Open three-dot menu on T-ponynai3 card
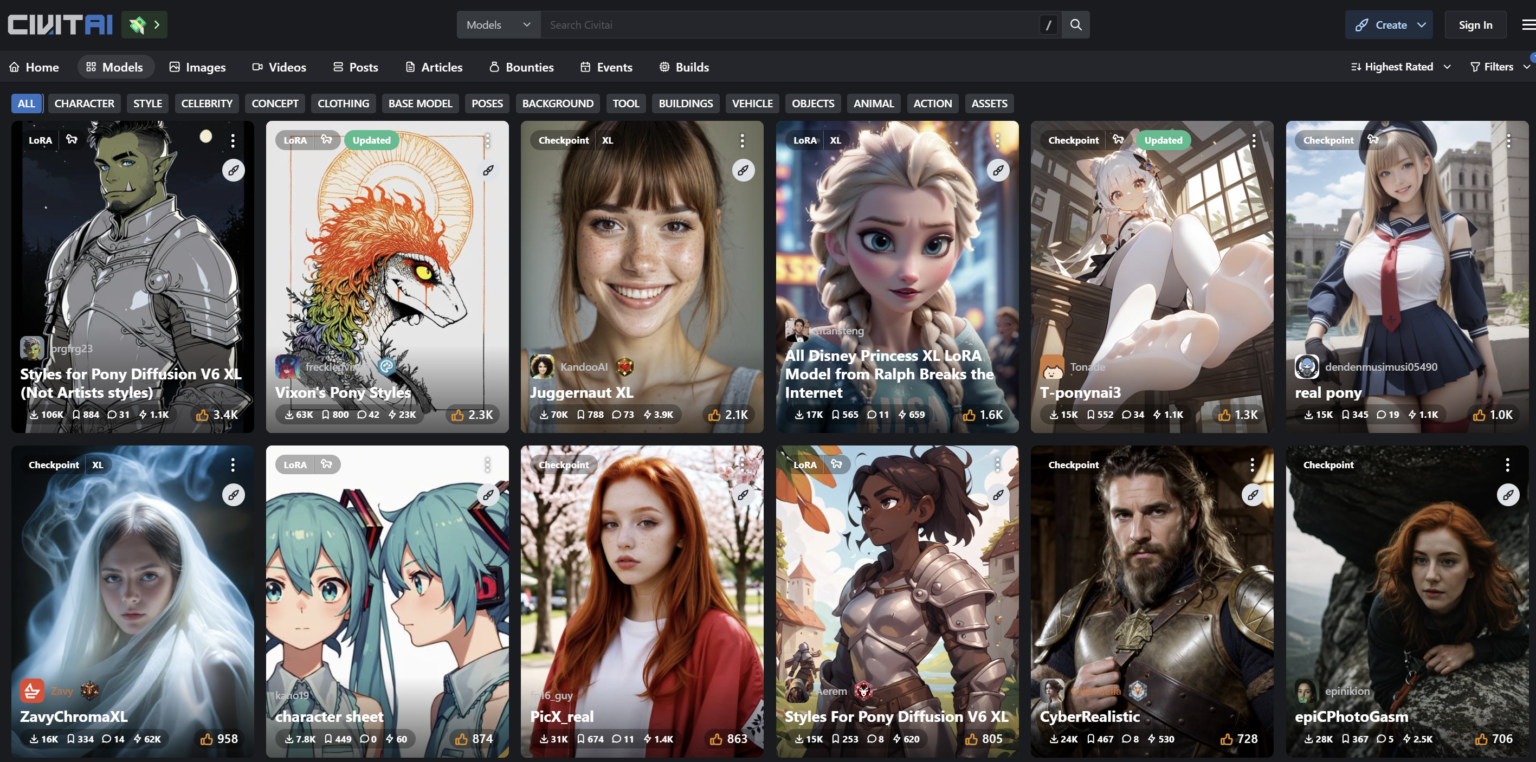Screen dimensions: 1536x762 (1252, 141)
